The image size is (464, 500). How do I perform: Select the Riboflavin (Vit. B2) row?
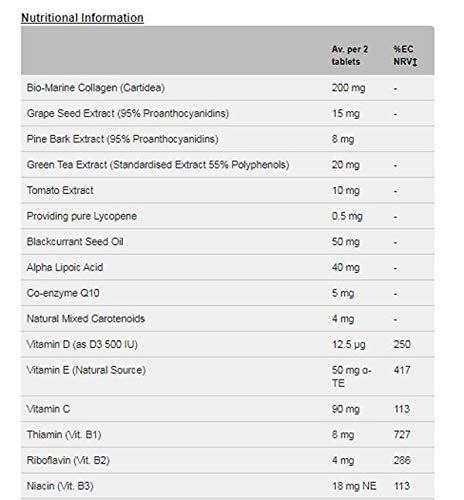coord(228,460)
